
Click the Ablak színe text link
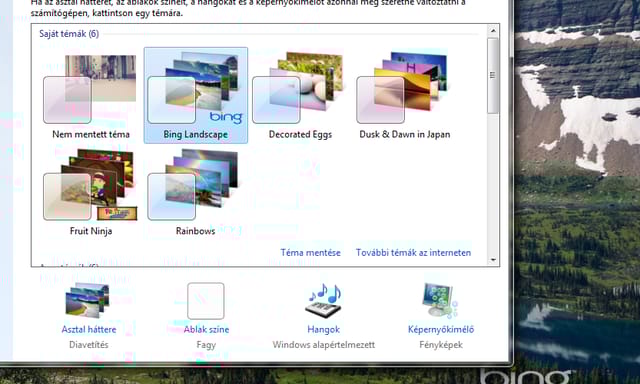click(206, 329)
